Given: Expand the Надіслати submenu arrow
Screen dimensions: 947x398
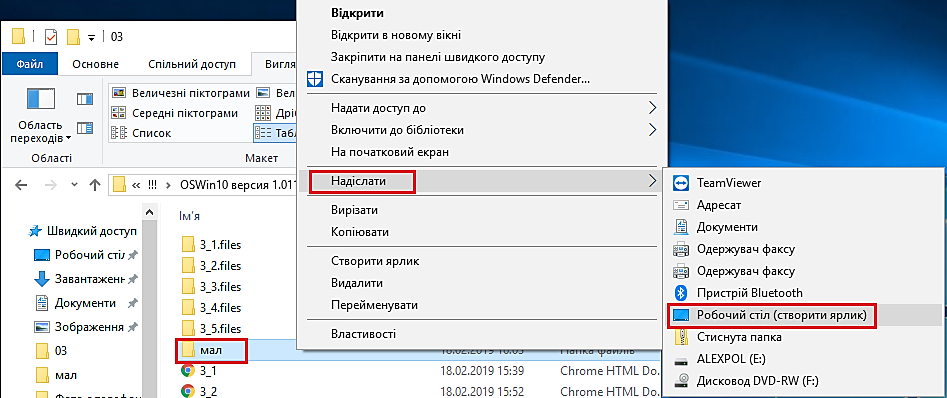Looking at the screenshot, I should pos(652,181).
